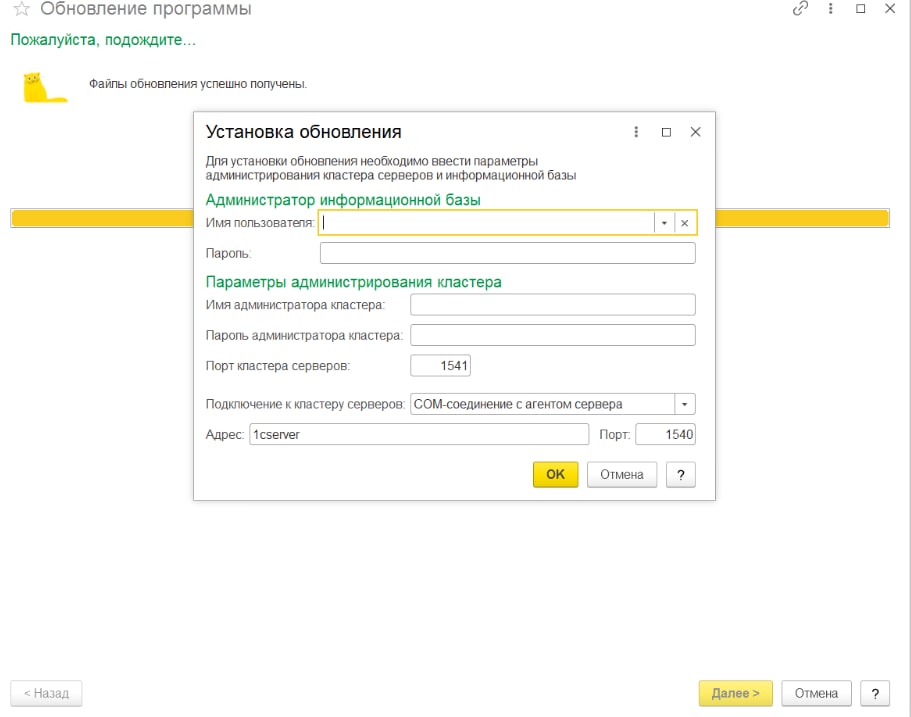Select the Имя администратора кластера field
This screenshot has width=911, height=717.
tap(553, 304)
